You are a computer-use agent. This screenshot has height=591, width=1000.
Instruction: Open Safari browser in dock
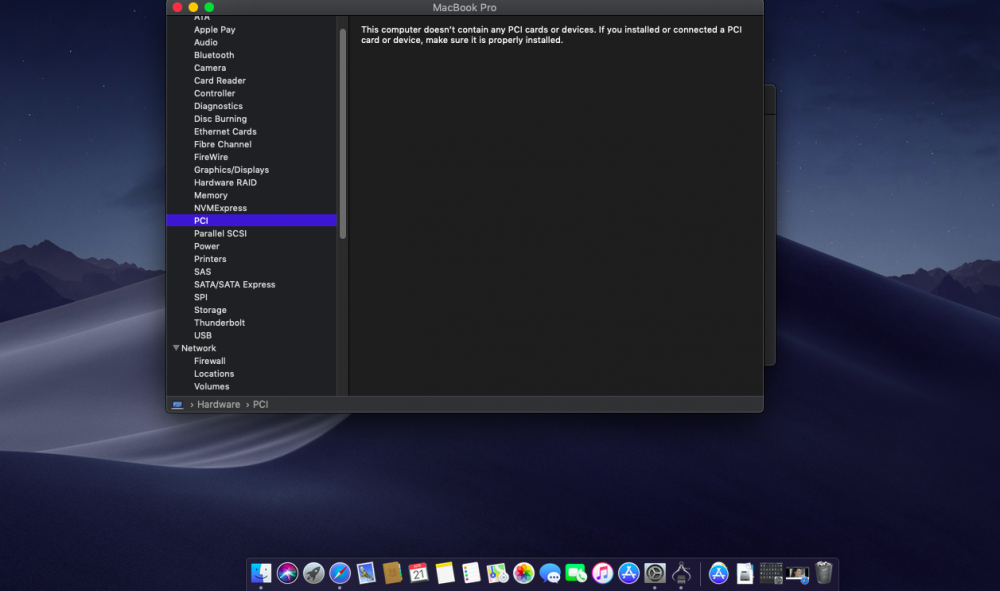pos(340,573)
